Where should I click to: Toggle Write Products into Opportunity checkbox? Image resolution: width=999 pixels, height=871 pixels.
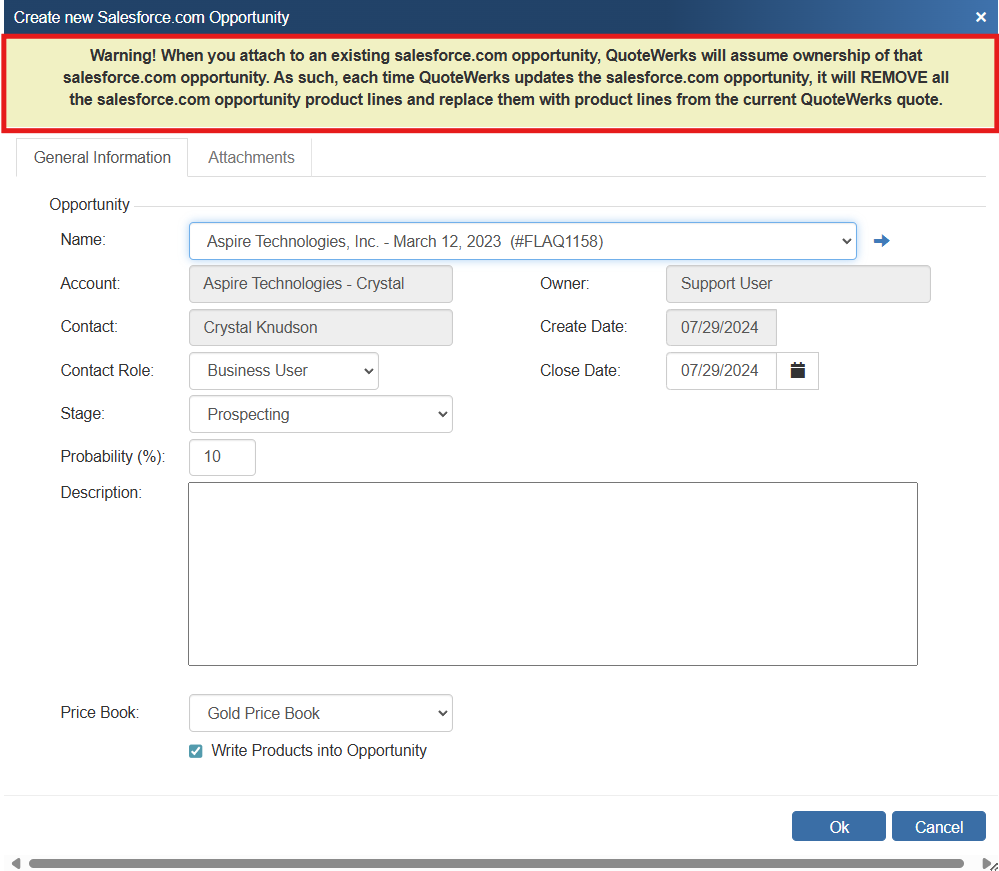pyautogui.click(x=196, y=751)
